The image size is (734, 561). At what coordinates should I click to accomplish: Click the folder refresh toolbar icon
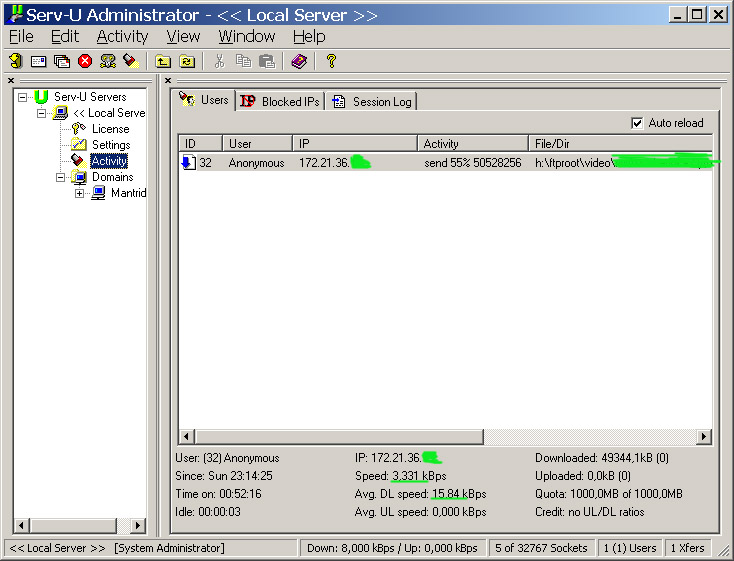[x=186, y=61]
